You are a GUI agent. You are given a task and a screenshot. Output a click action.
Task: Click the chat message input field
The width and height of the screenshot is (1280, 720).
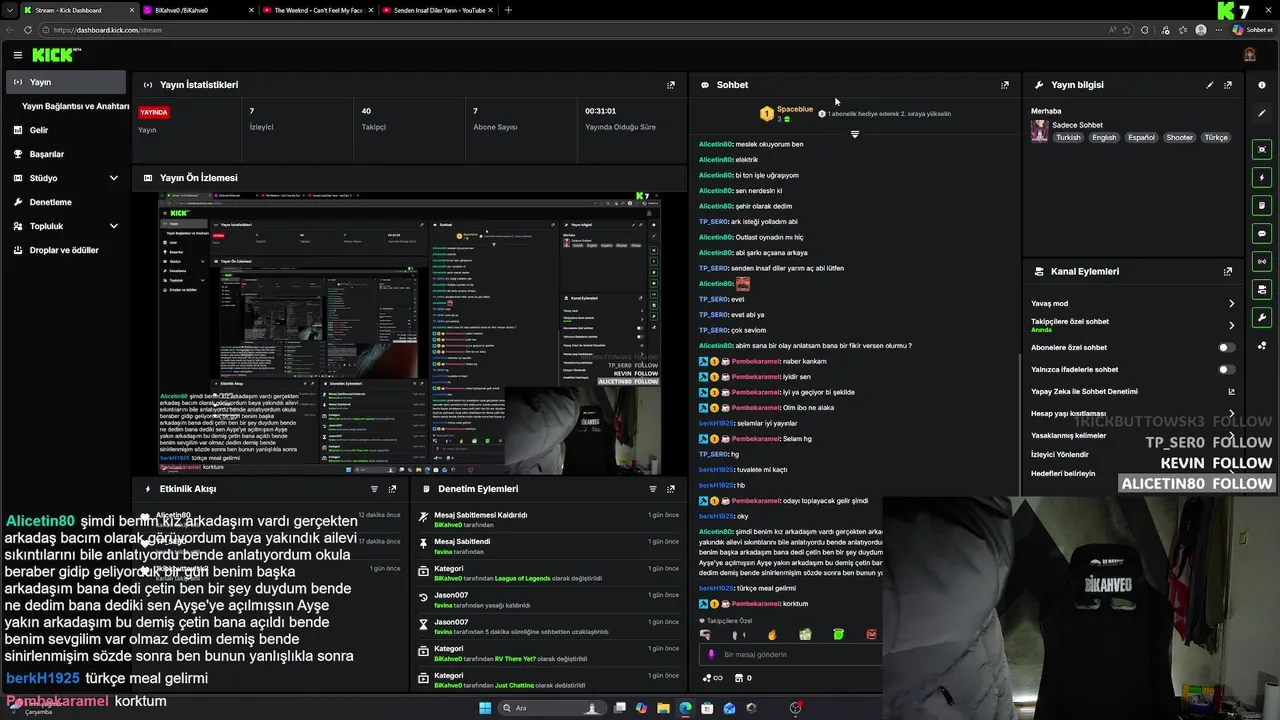790,655
